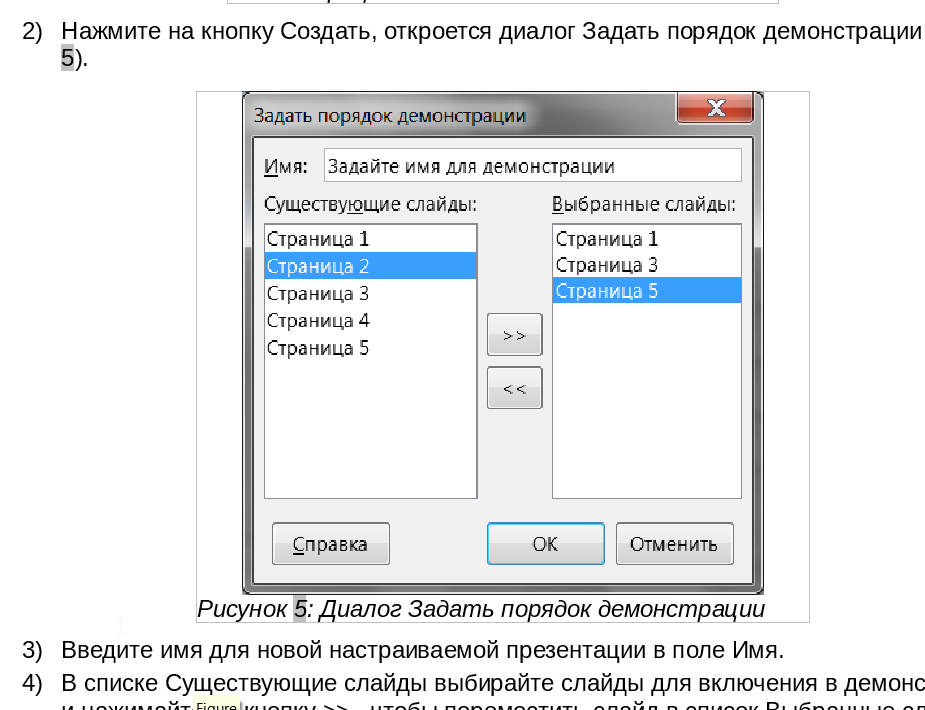Select Страница 1 in Выбранные слайды list

point(607,239)
